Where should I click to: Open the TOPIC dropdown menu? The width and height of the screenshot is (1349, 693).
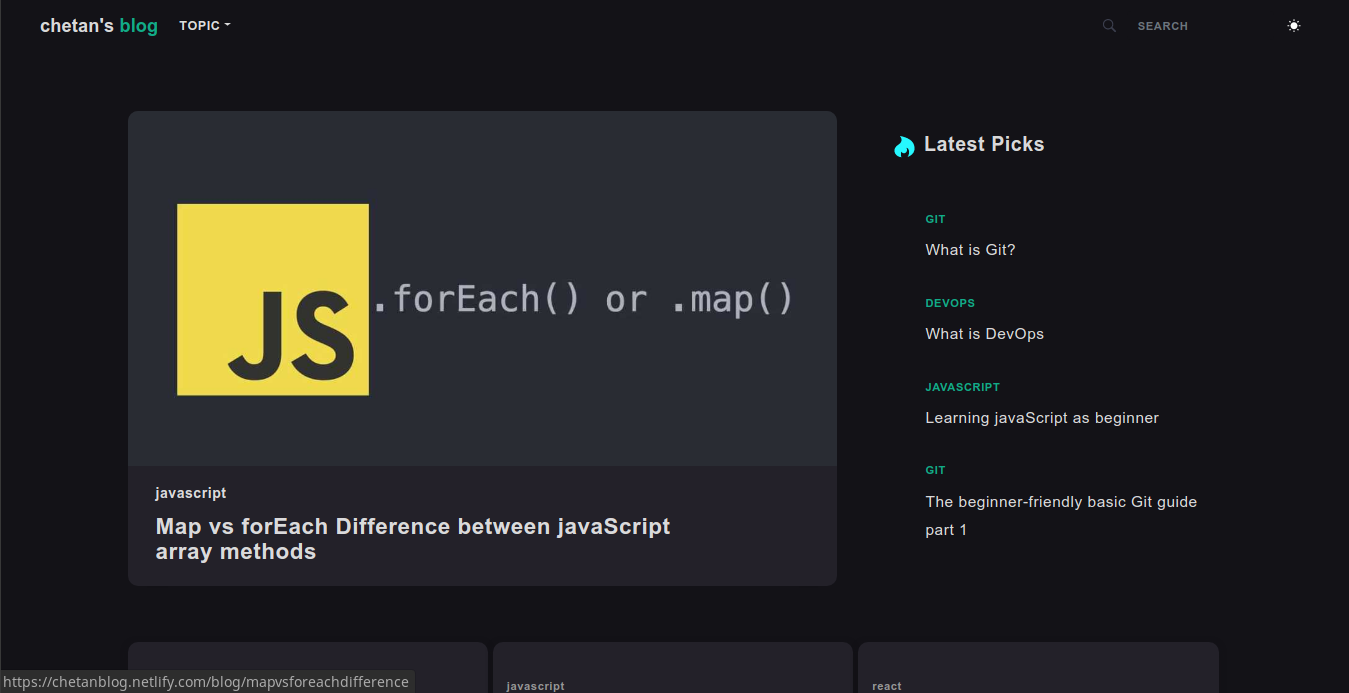click(204, 25)
